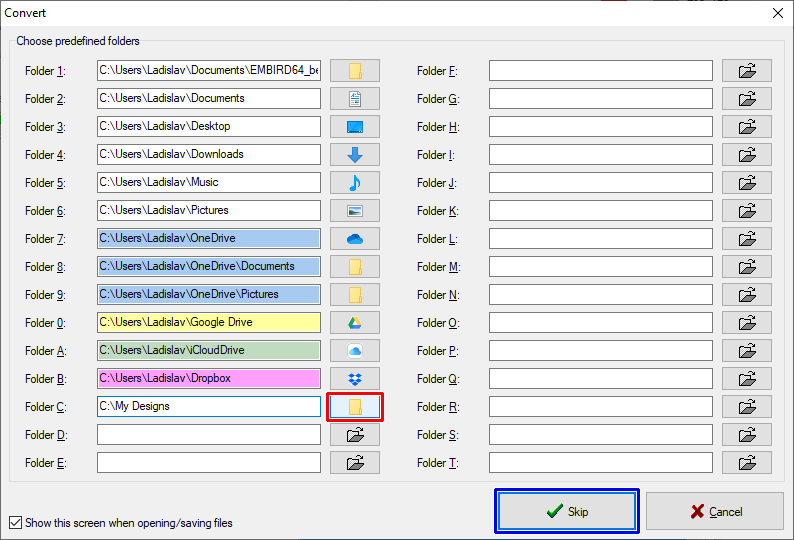Viewport: 794px width, 540px height.
Task: Click the Documents icon button for Folder 2
Action: pos(355,98)
